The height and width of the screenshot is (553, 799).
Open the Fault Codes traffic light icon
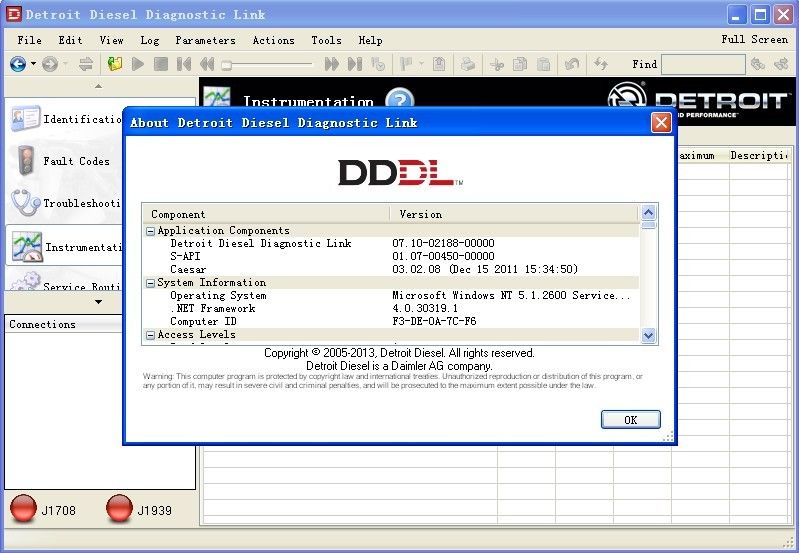[25, 161]
